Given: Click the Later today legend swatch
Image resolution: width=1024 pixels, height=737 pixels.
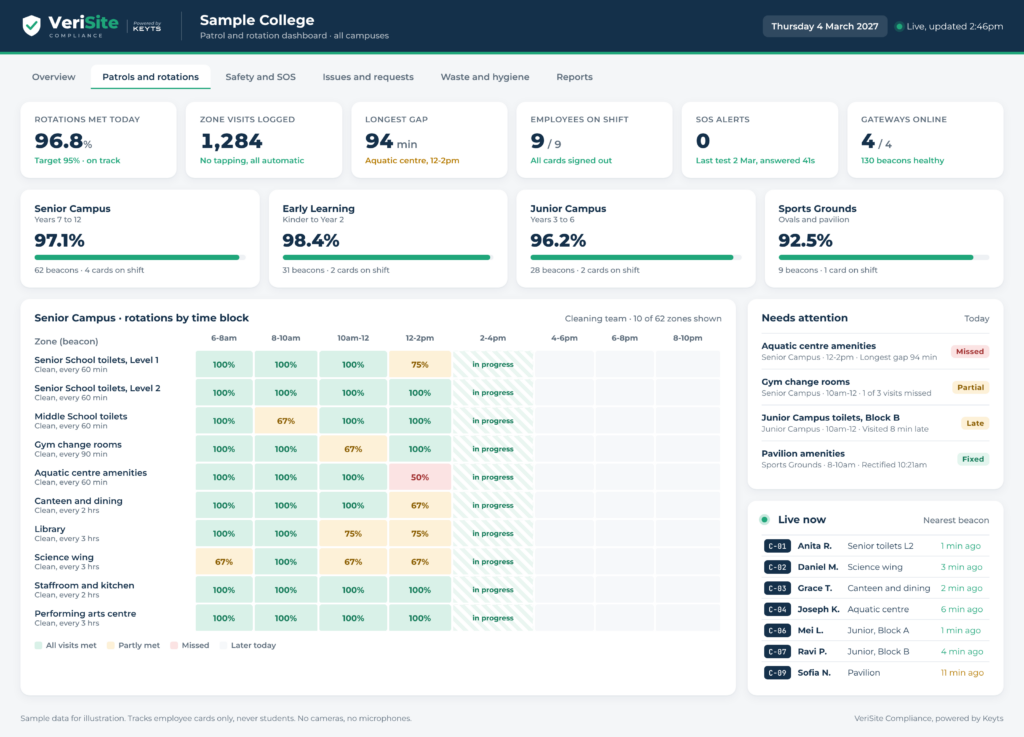Looking at the screenshot, I should (223, 646).
